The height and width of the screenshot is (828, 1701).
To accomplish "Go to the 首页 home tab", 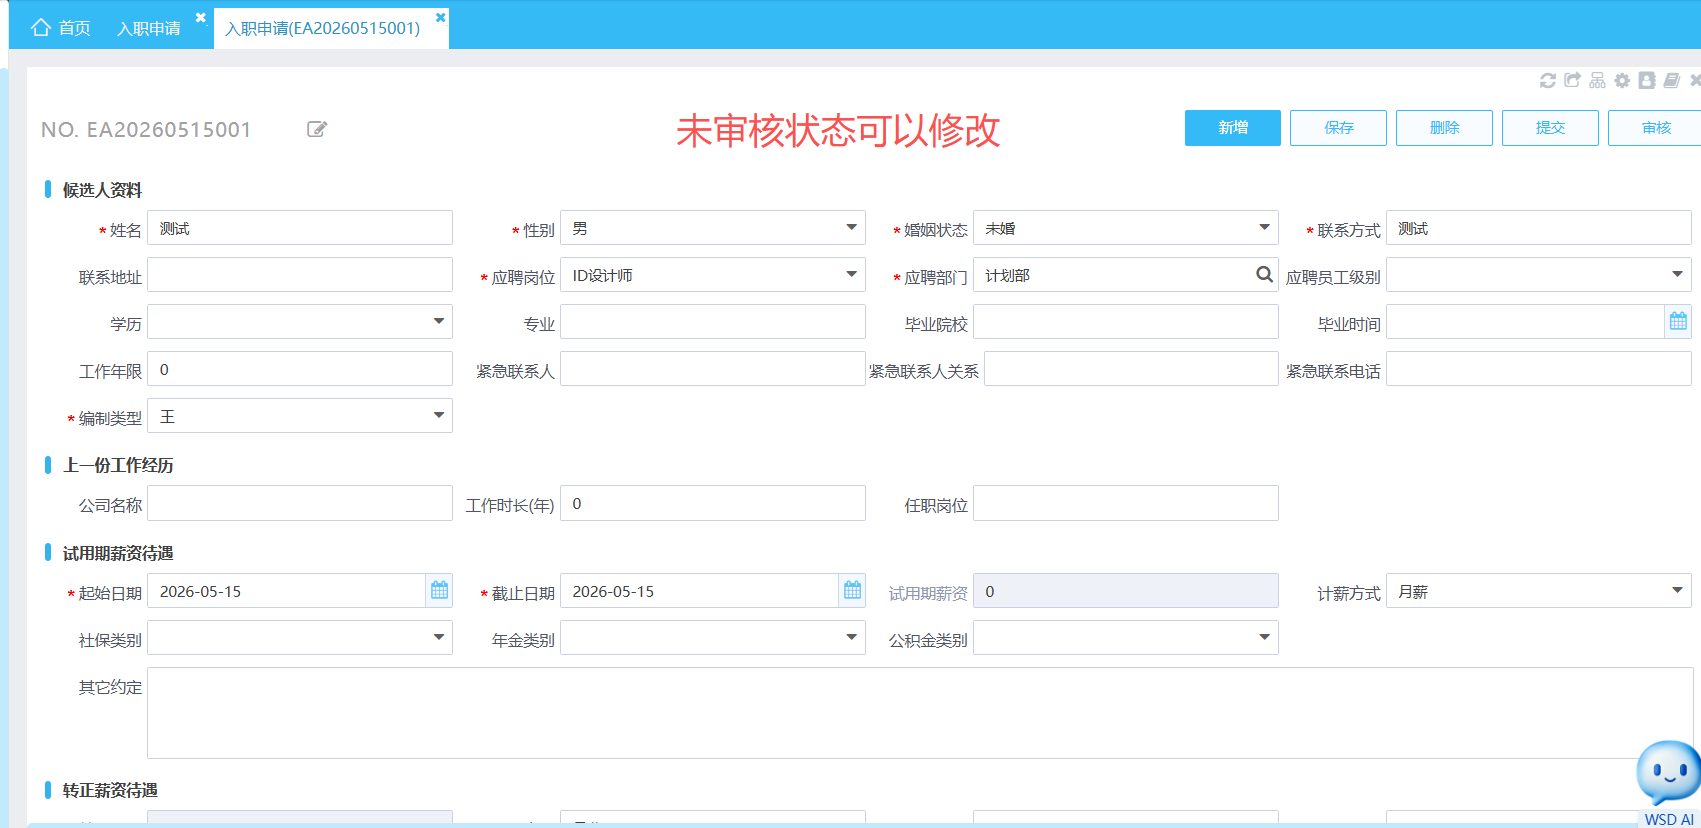I will coord(61,28).
